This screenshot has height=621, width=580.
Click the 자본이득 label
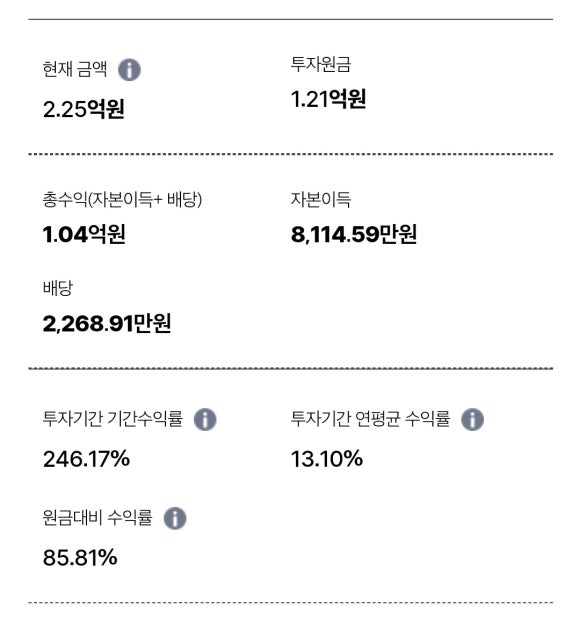point(321,199)
